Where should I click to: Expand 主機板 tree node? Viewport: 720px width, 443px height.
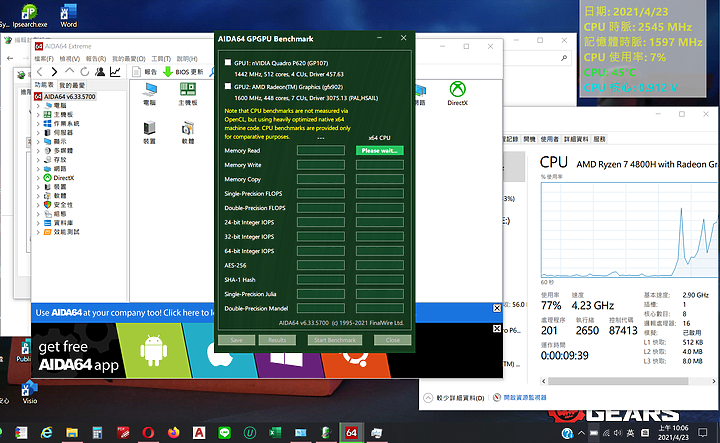[x=38, y=114]
